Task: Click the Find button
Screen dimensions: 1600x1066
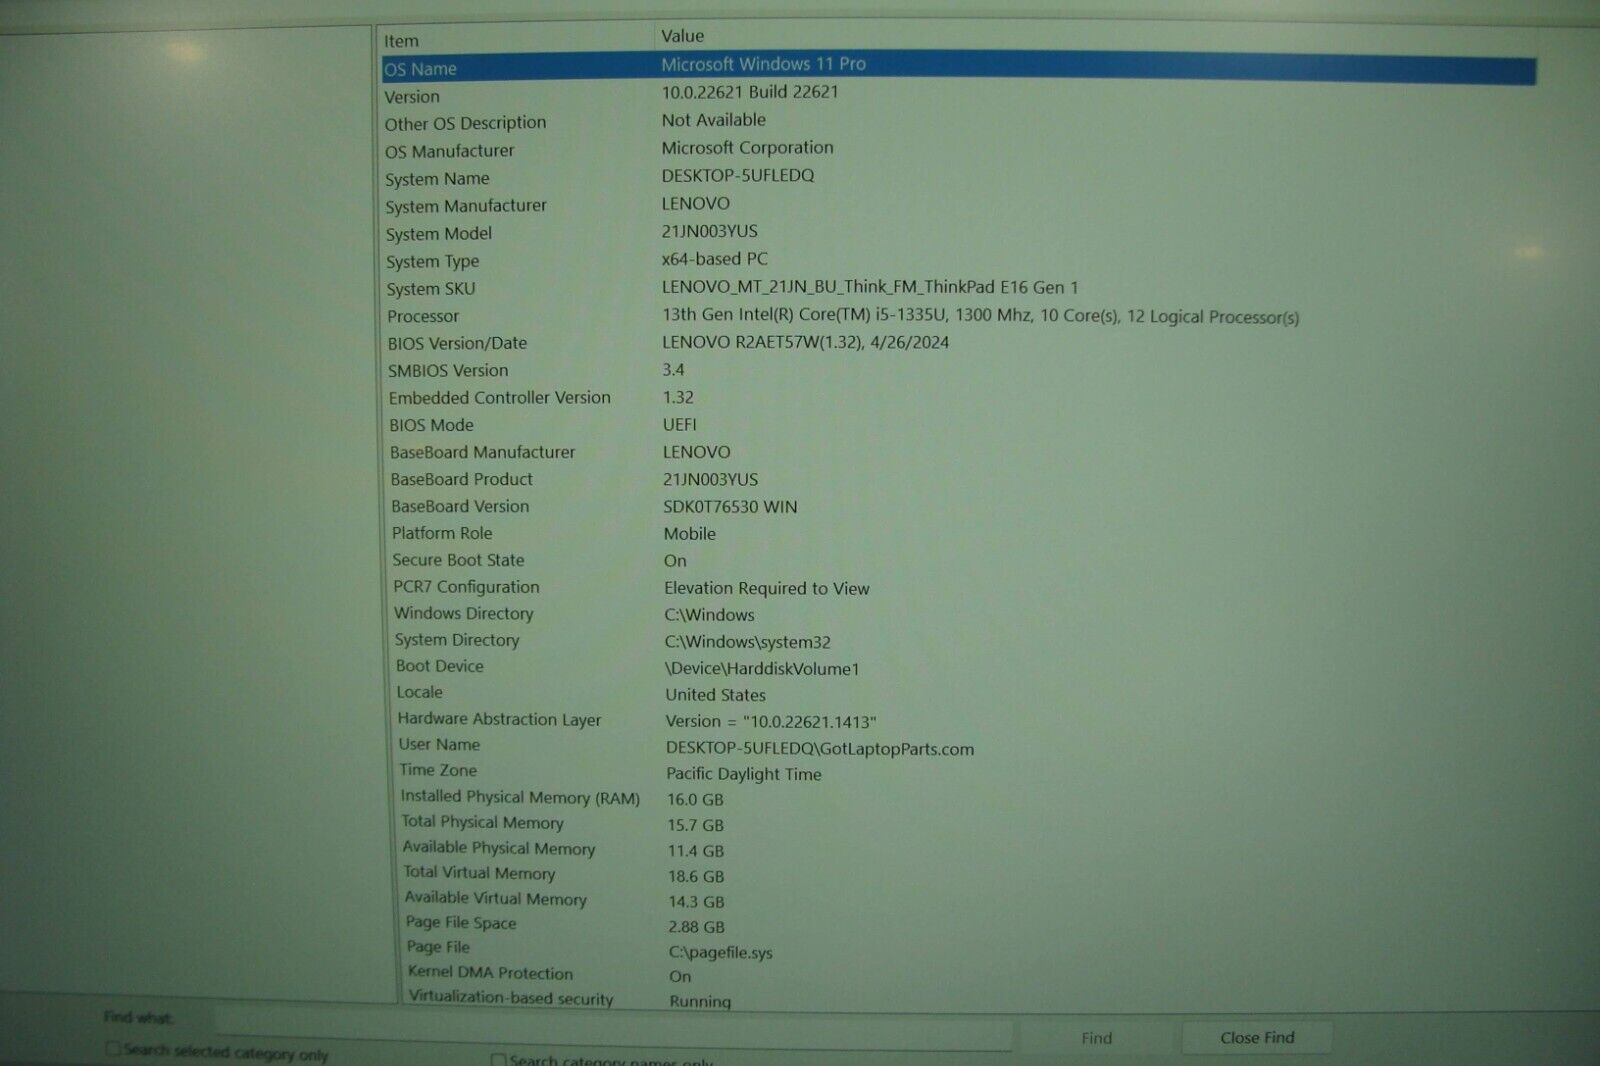Action: coord(1096,1038)
